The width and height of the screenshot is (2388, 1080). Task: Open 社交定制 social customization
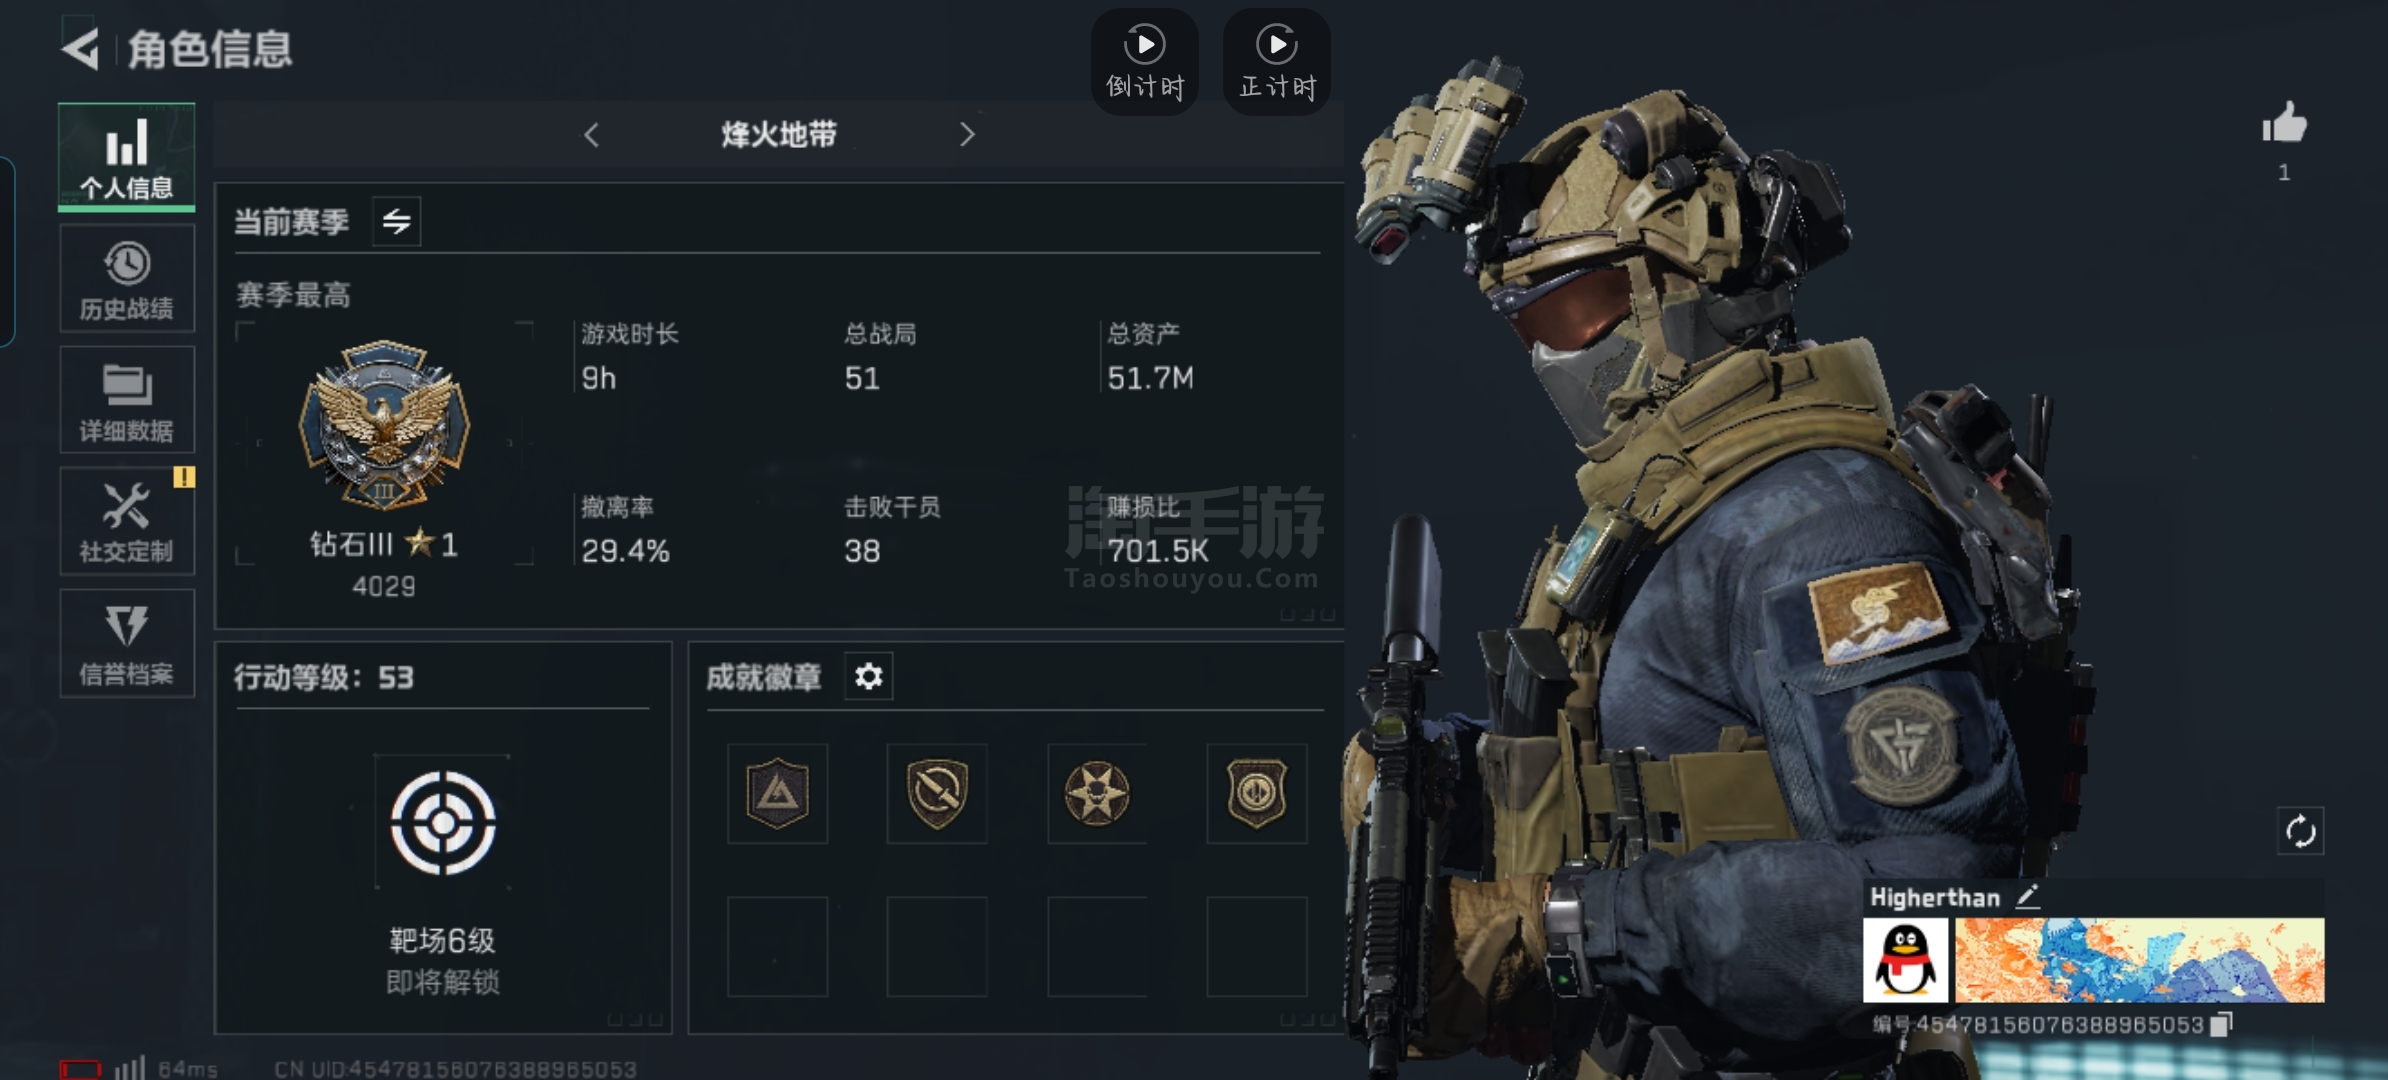point(126,522)
